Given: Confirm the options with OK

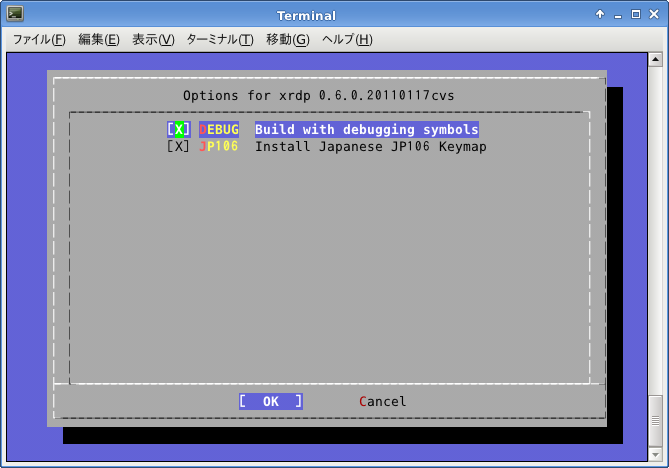Looking at the screenshot, I should pos(271,401).
